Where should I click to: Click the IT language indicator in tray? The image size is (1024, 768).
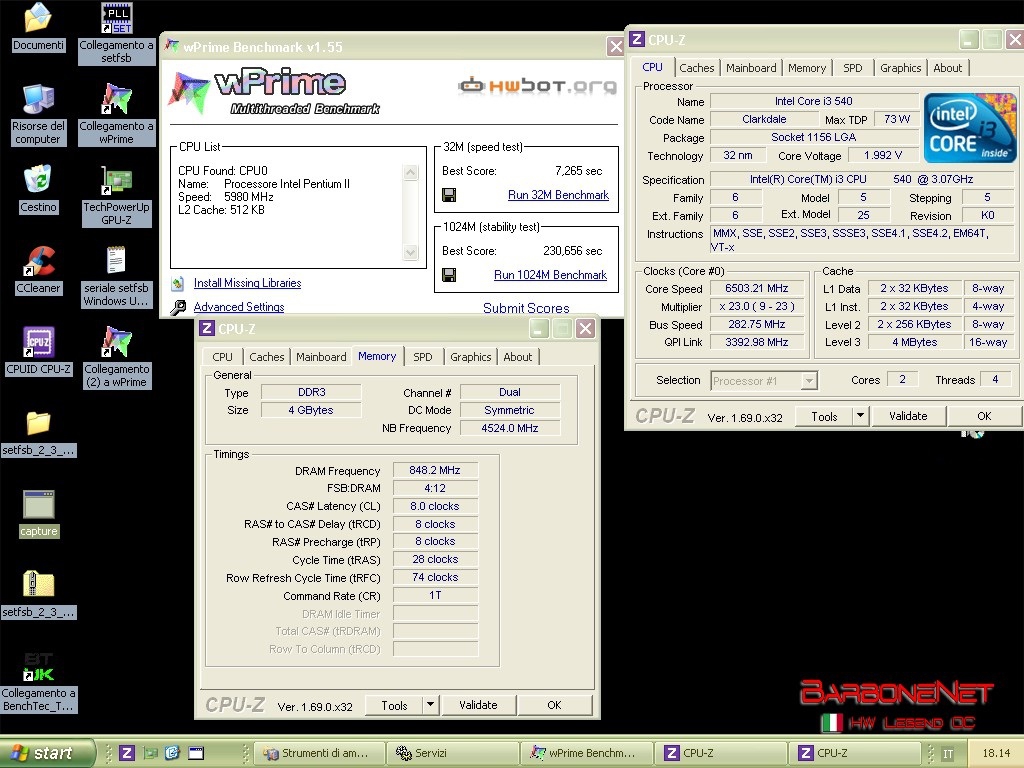coord(948,754)
